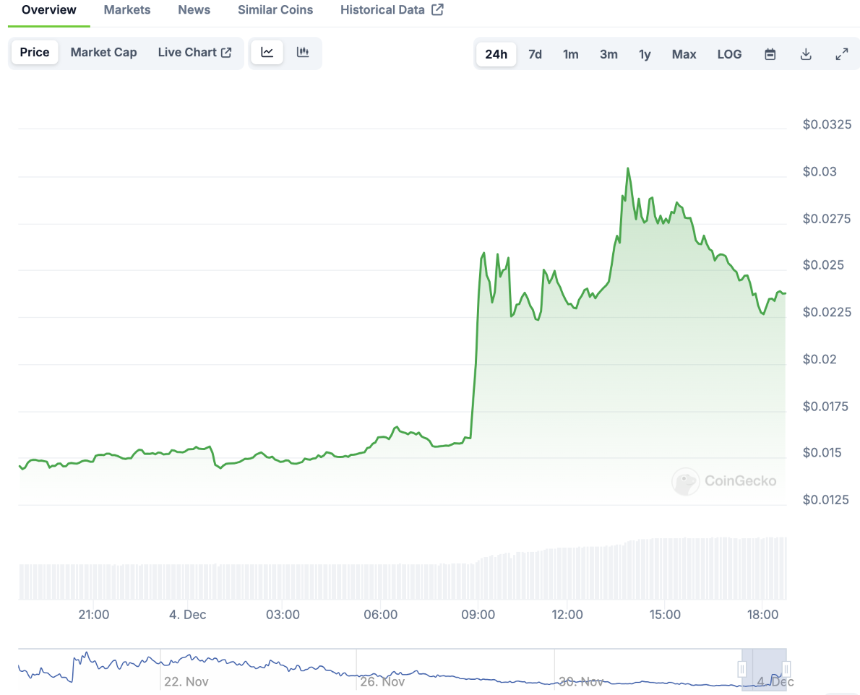860x695 pixels.
Task: Select the 7d time range
Action: click(x=535, y=54)
